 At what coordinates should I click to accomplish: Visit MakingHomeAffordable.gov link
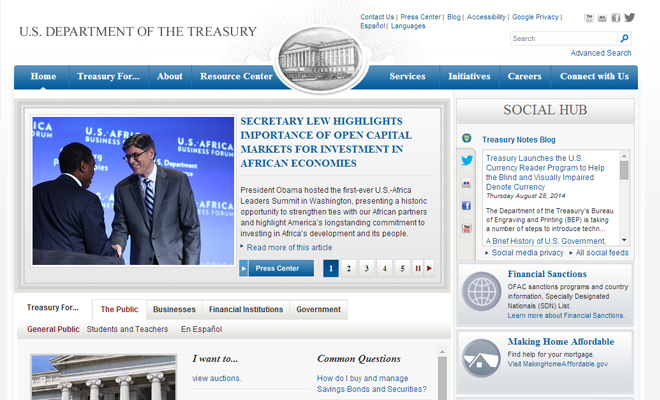coord(557,364)
